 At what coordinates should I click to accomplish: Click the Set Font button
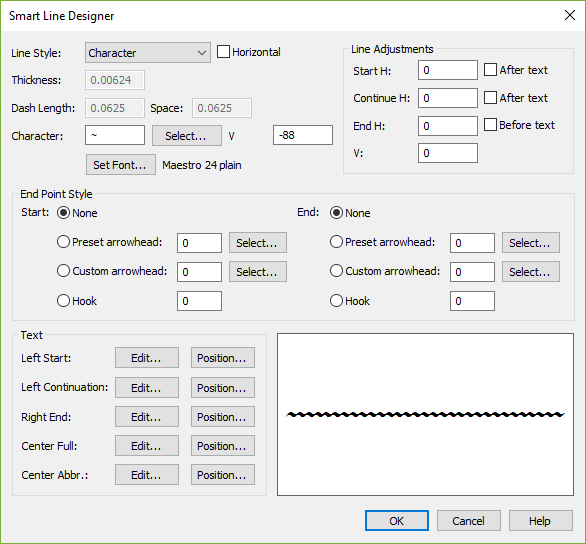(x=121, y=165)
